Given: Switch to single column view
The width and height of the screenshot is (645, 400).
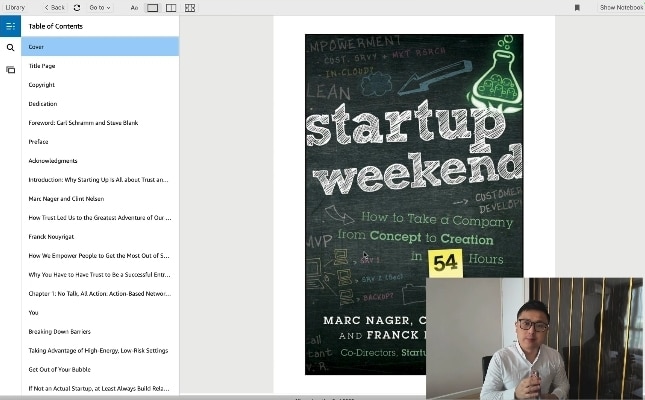Looking at the screenshot, I should [152, 7].
